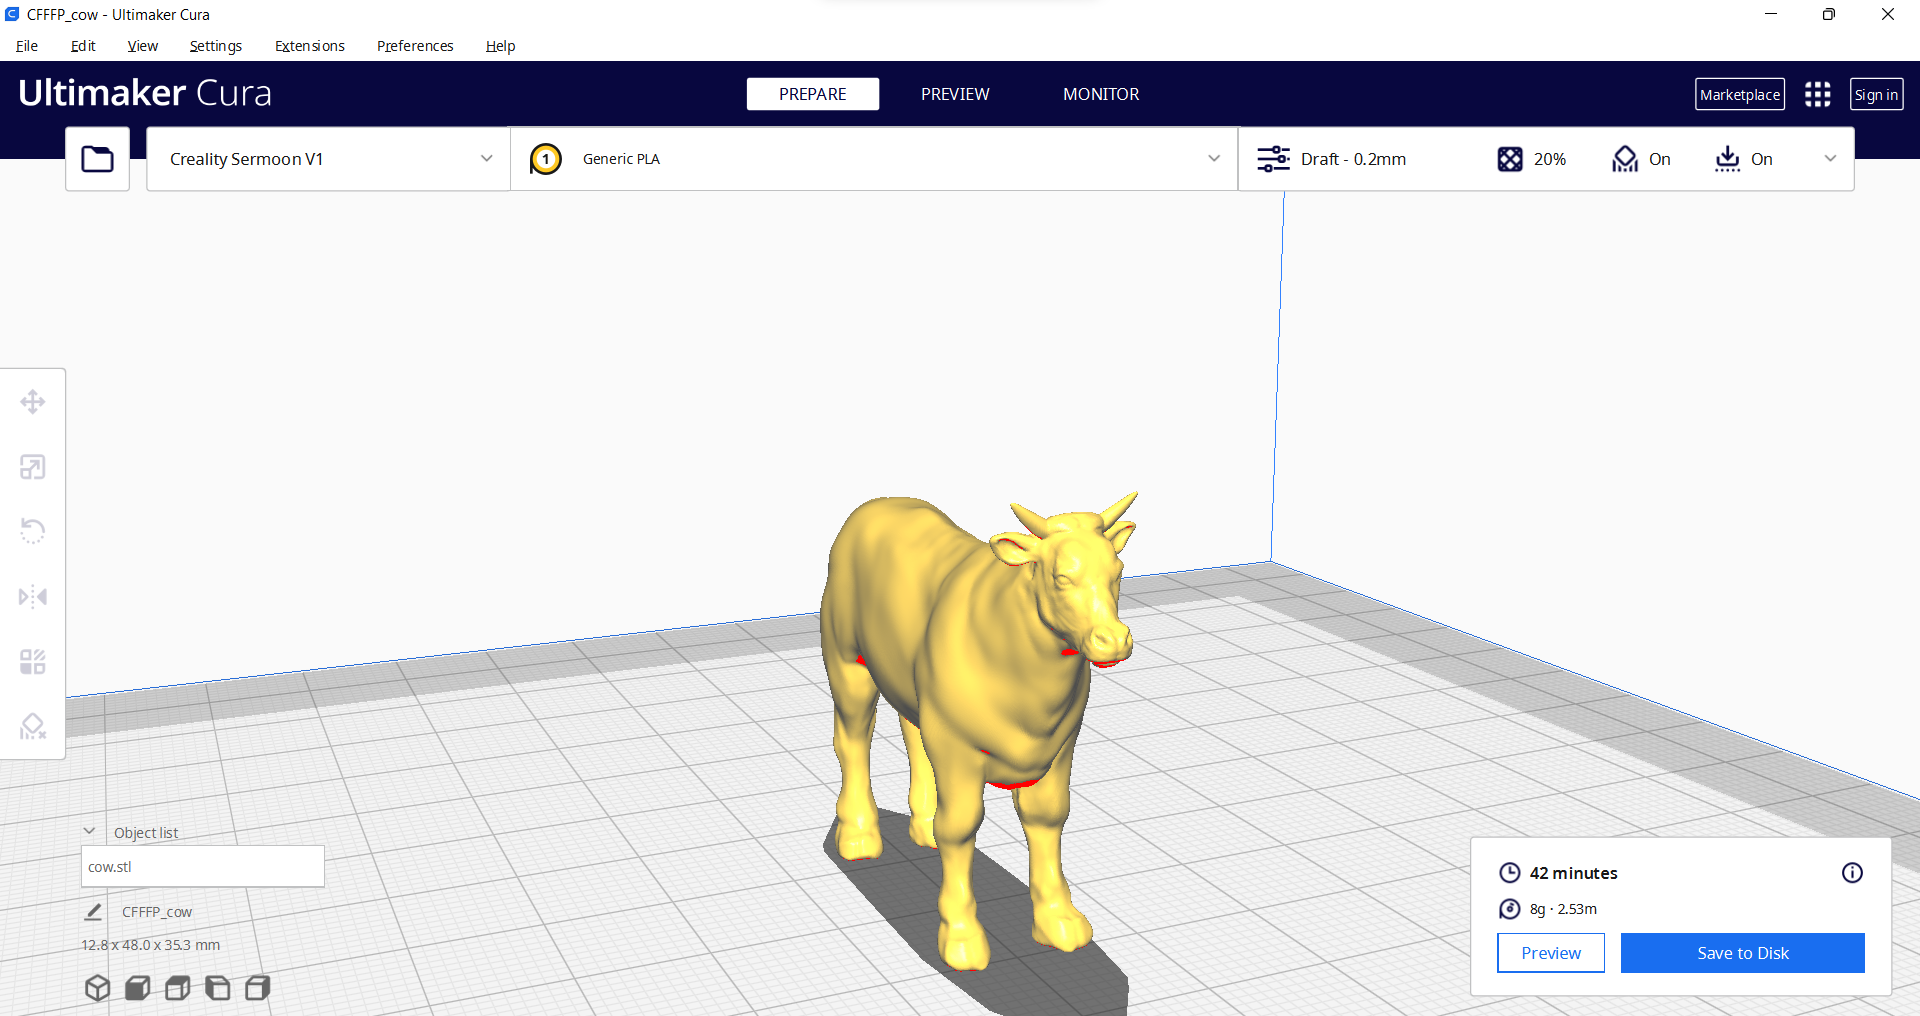
Task: Click the Save to Disk button
Action: pyautogui.click(x=1742, y=952)
